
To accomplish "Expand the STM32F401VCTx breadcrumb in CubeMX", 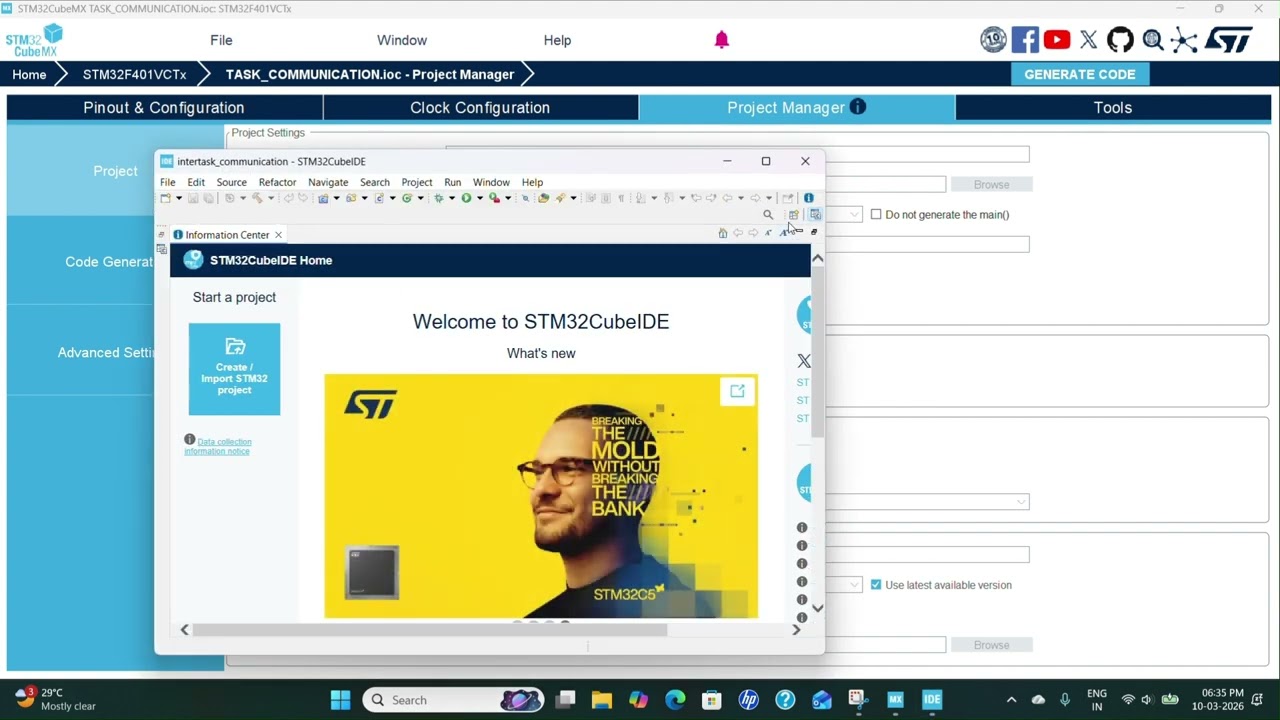I will coord(134,74).
